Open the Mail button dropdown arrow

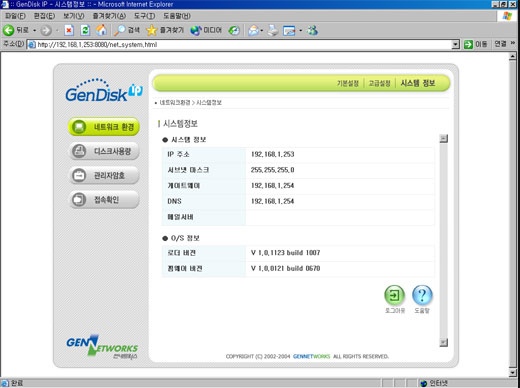[x=262, y=31]
